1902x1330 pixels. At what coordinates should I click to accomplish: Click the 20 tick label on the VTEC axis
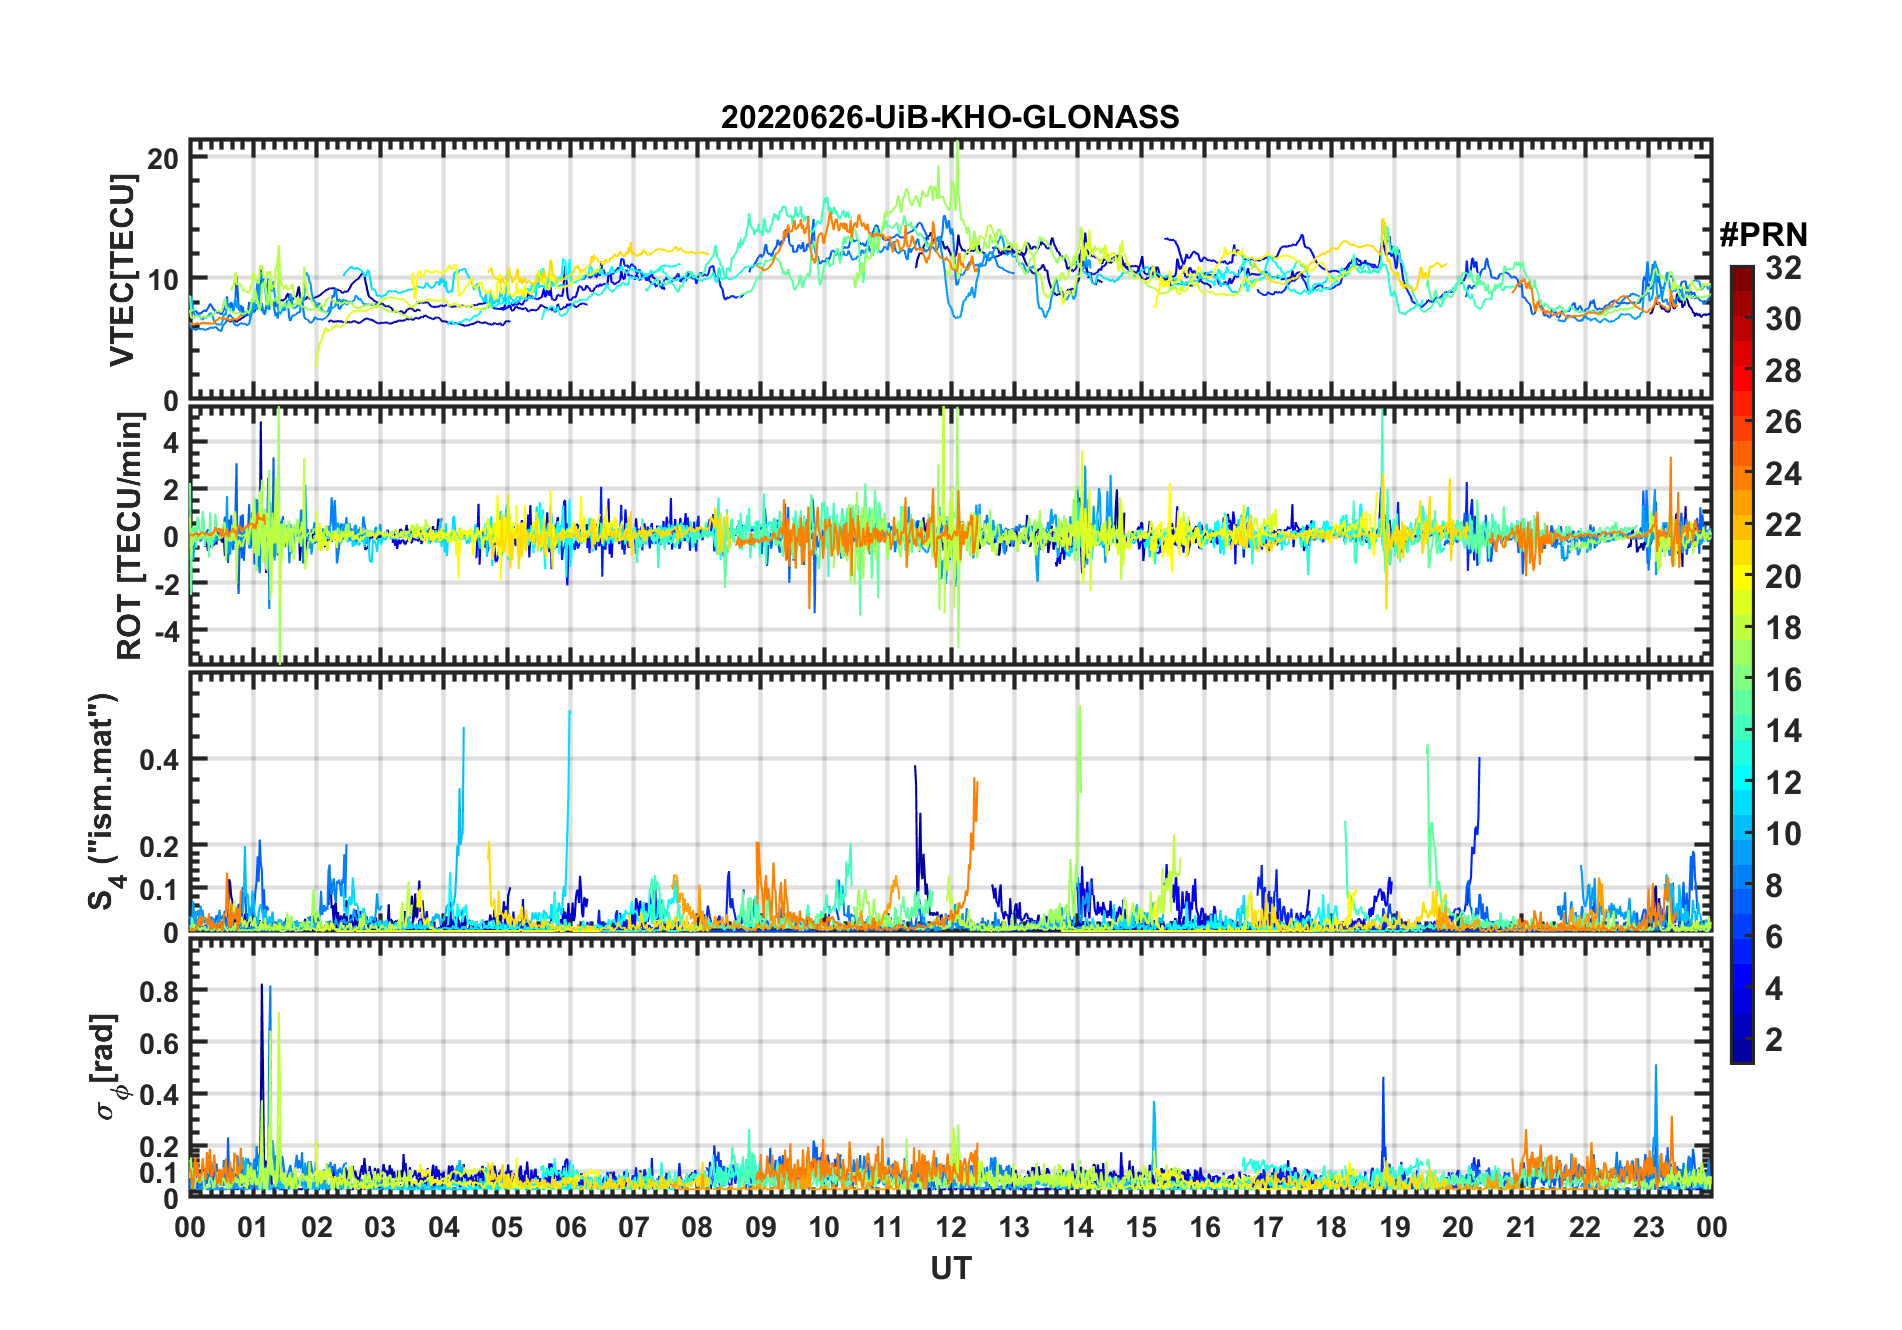click(x=163, y=158)
